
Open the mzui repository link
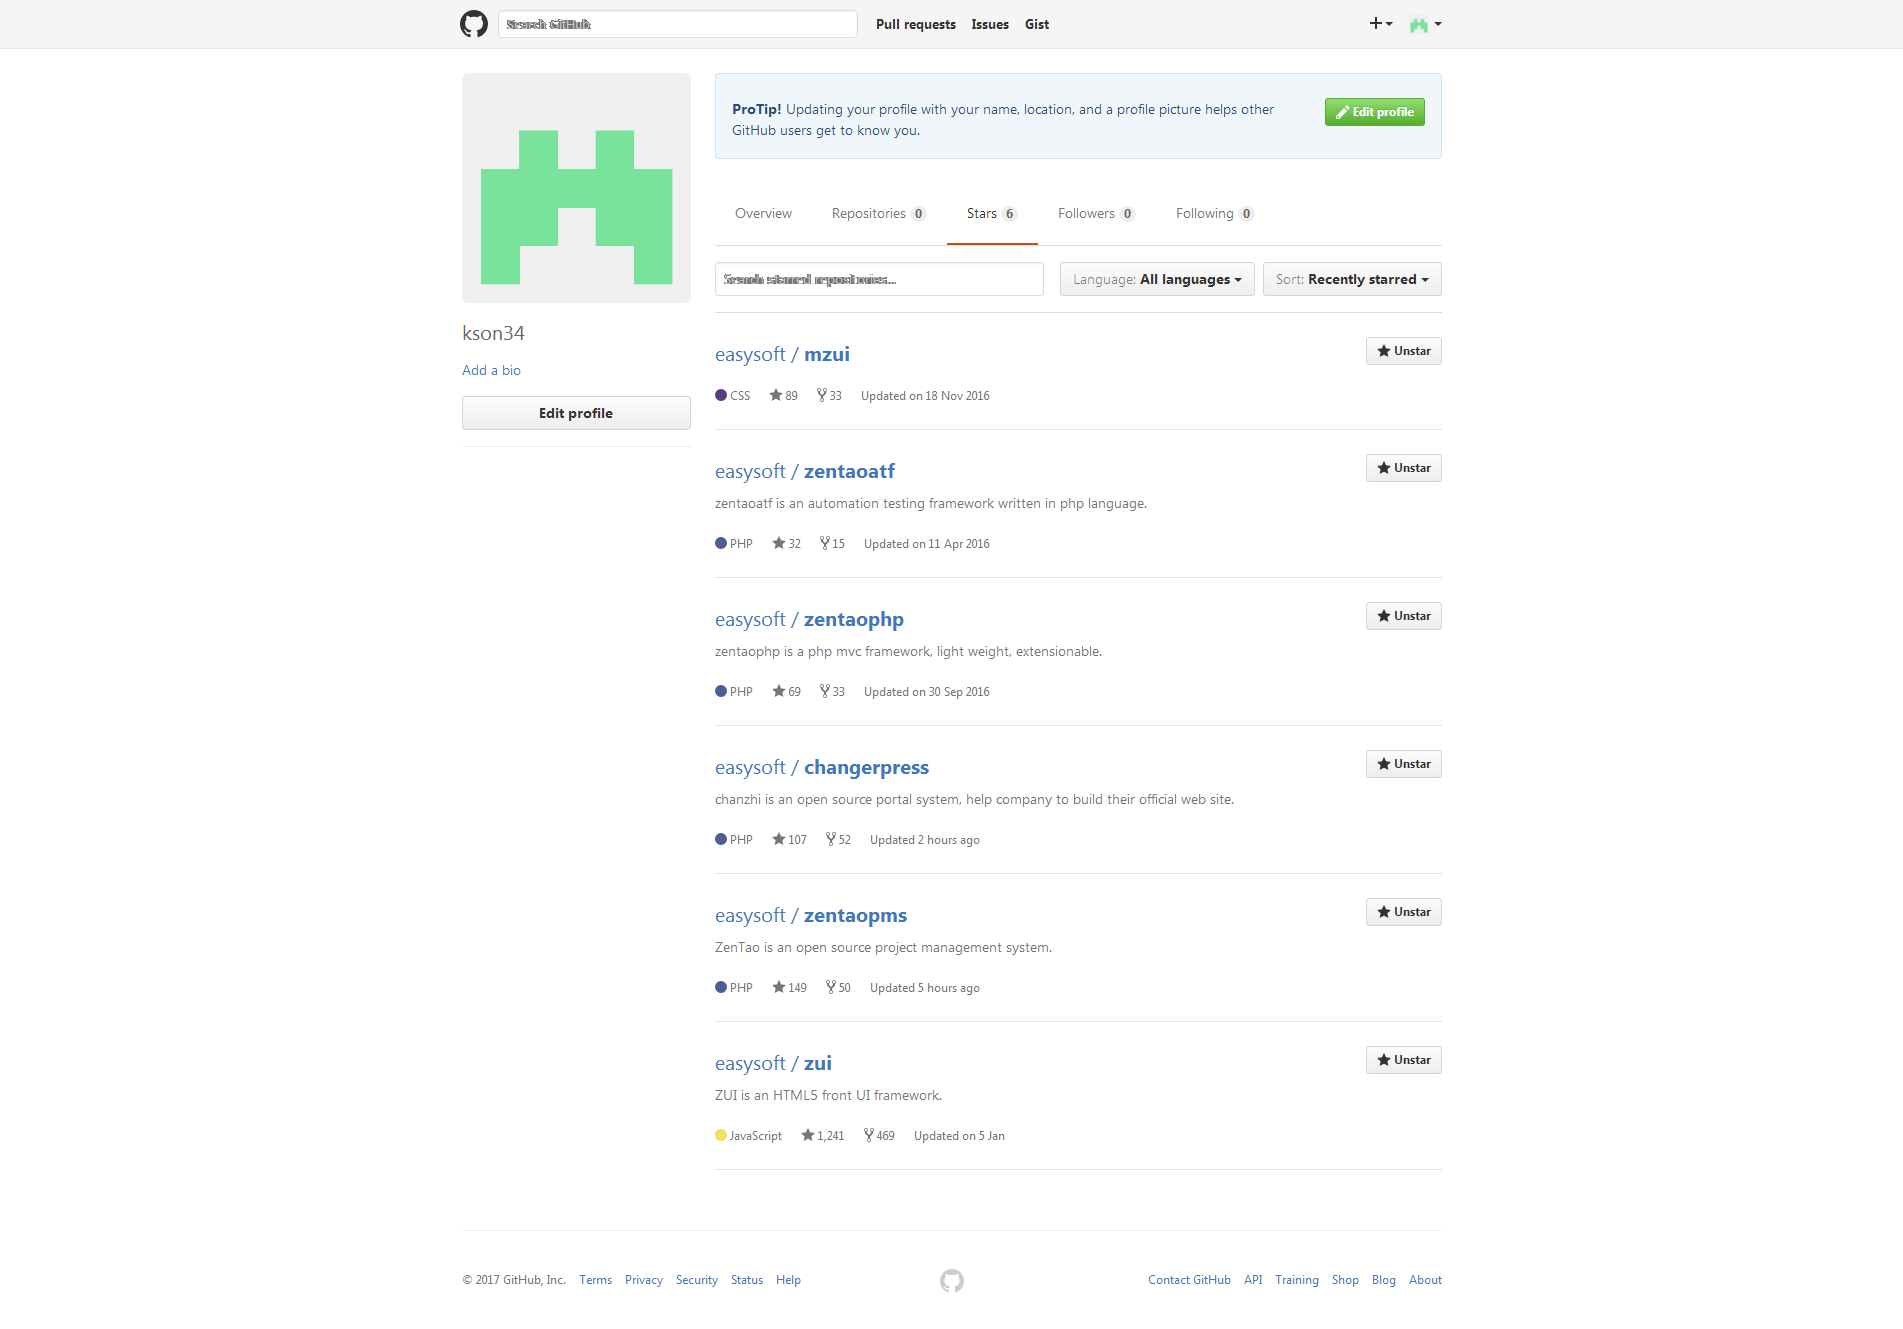[x=827, y=354]
